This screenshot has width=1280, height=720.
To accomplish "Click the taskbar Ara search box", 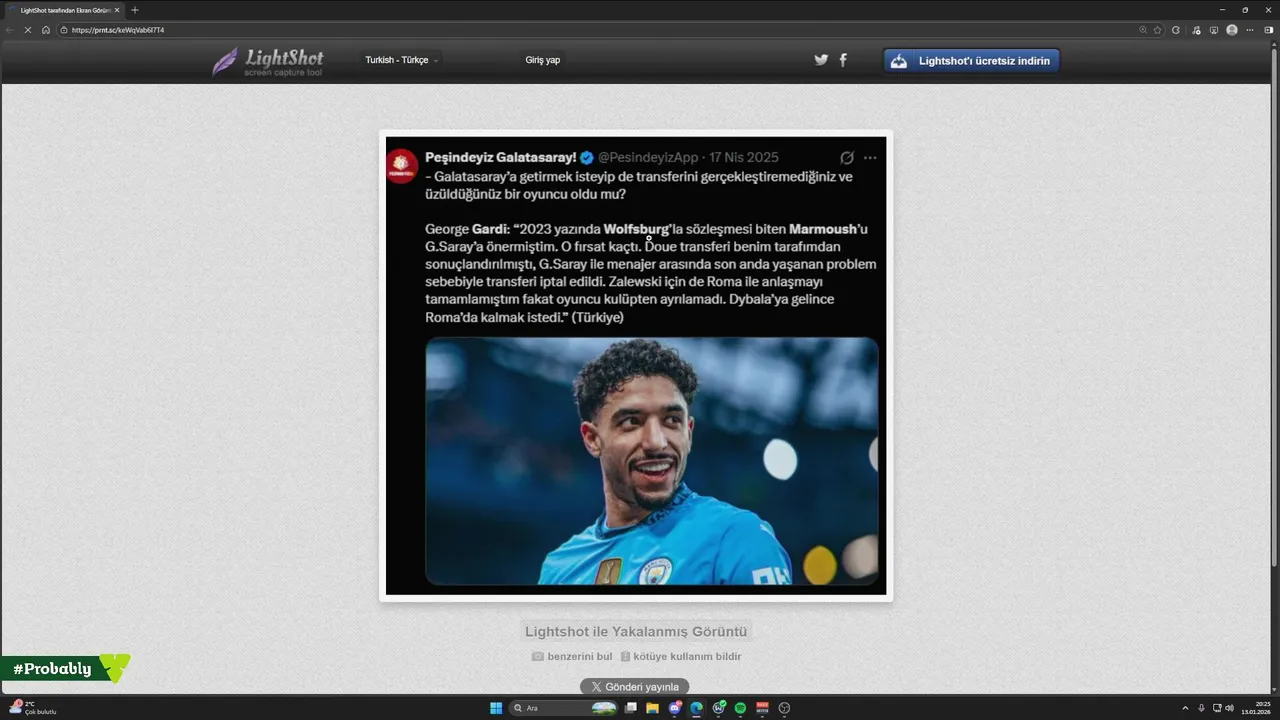I will point(564,708).
